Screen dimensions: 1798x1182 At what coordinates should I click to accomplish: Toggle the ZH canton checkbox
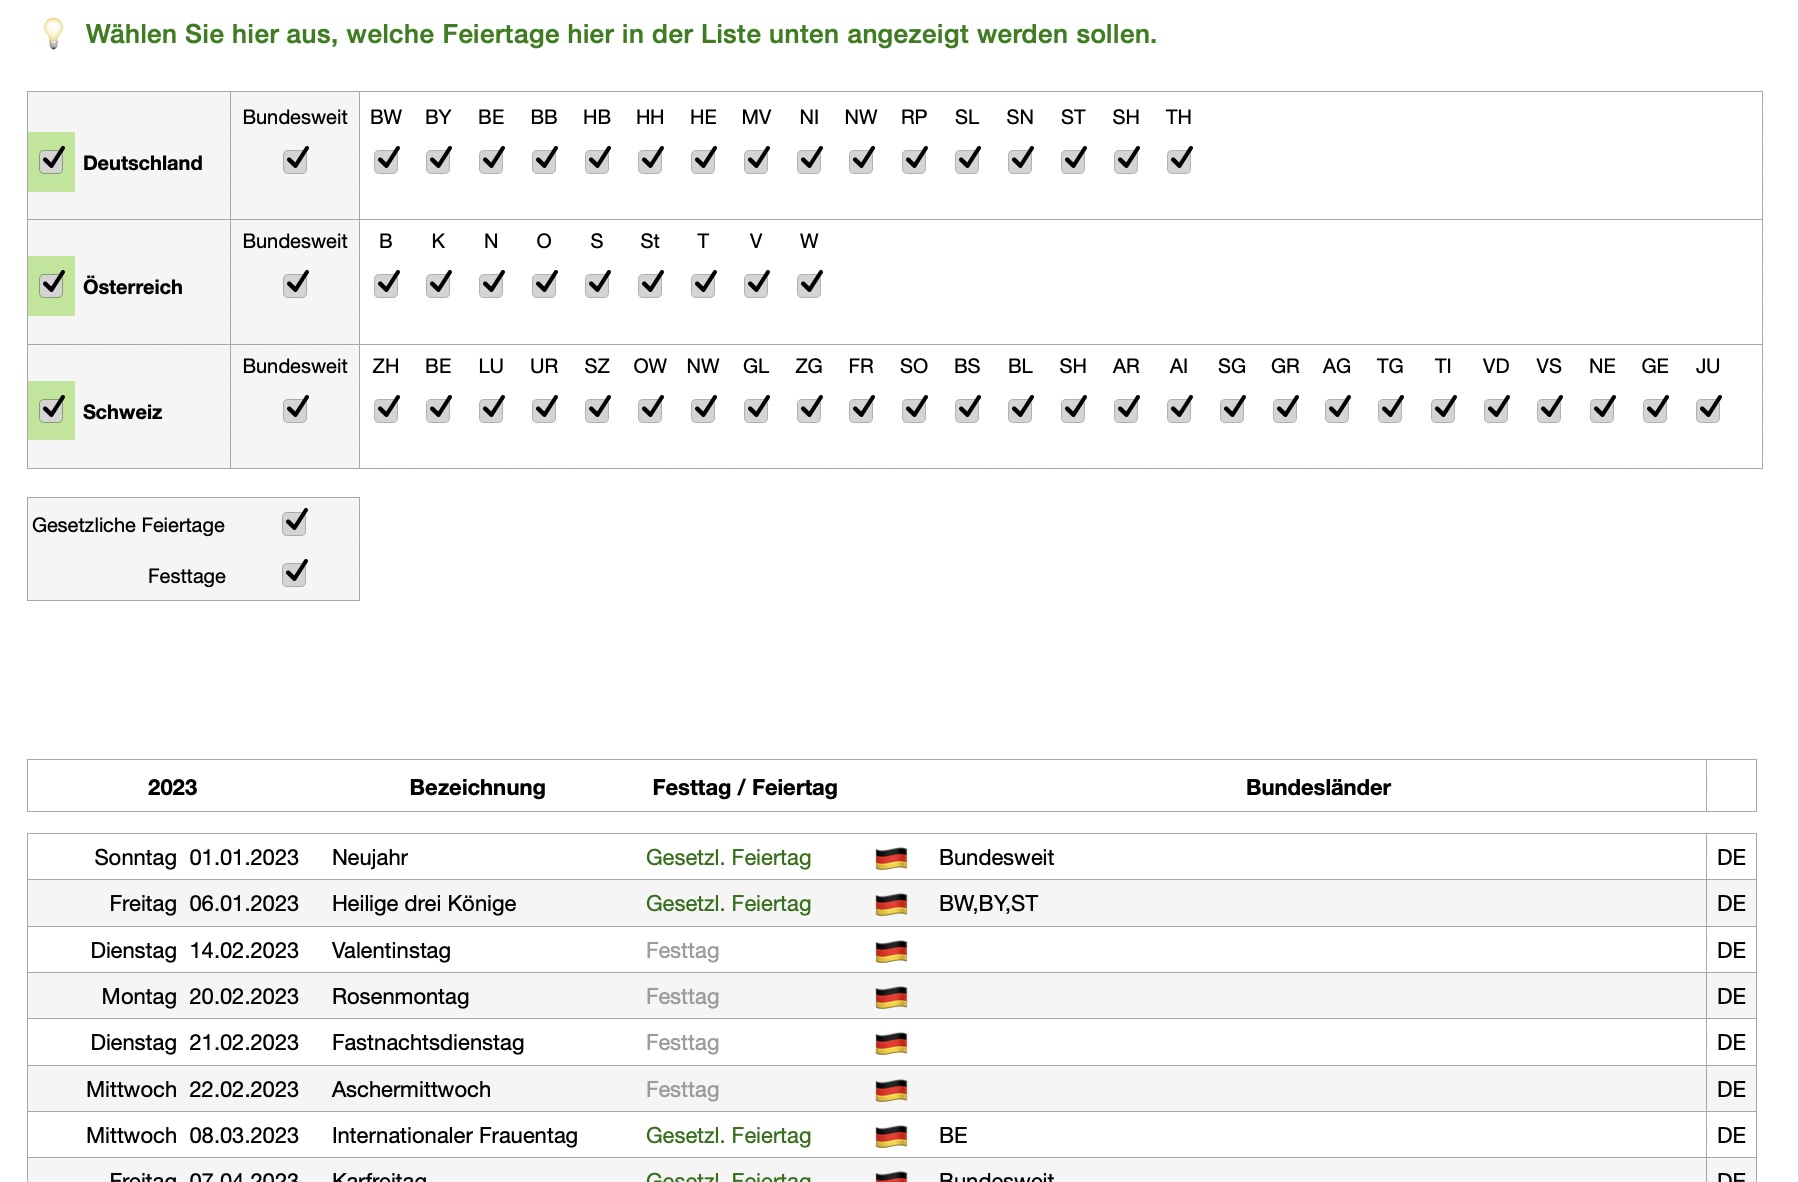click(386, 409)
